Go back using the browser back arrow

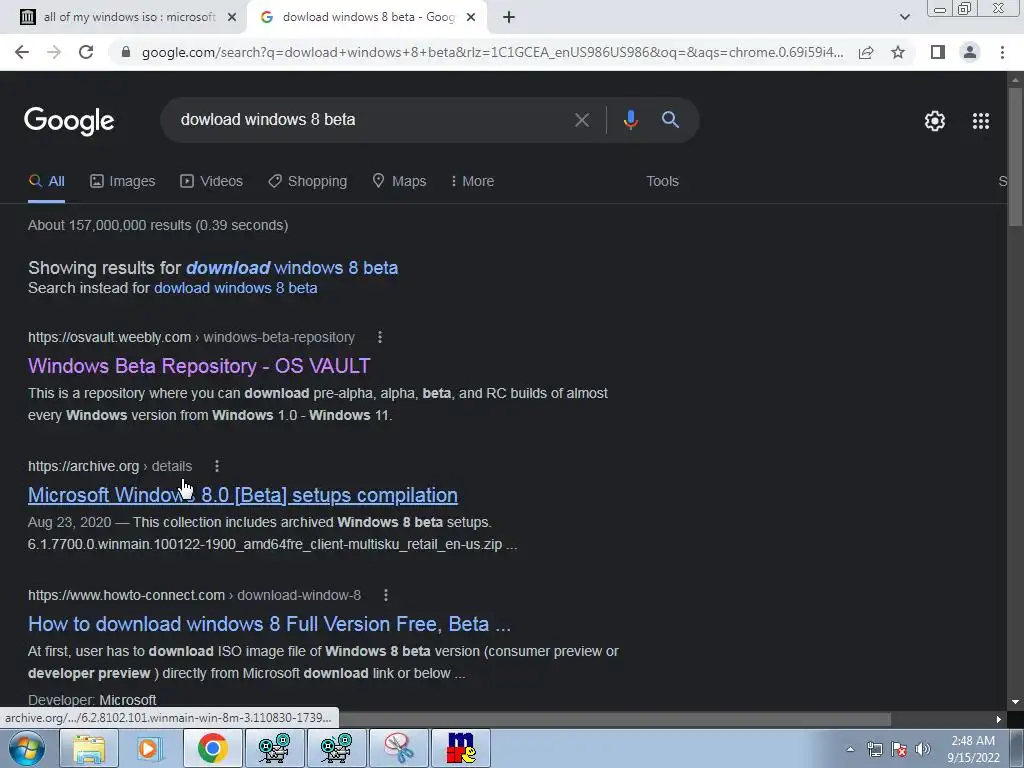[x=22, y=52]
